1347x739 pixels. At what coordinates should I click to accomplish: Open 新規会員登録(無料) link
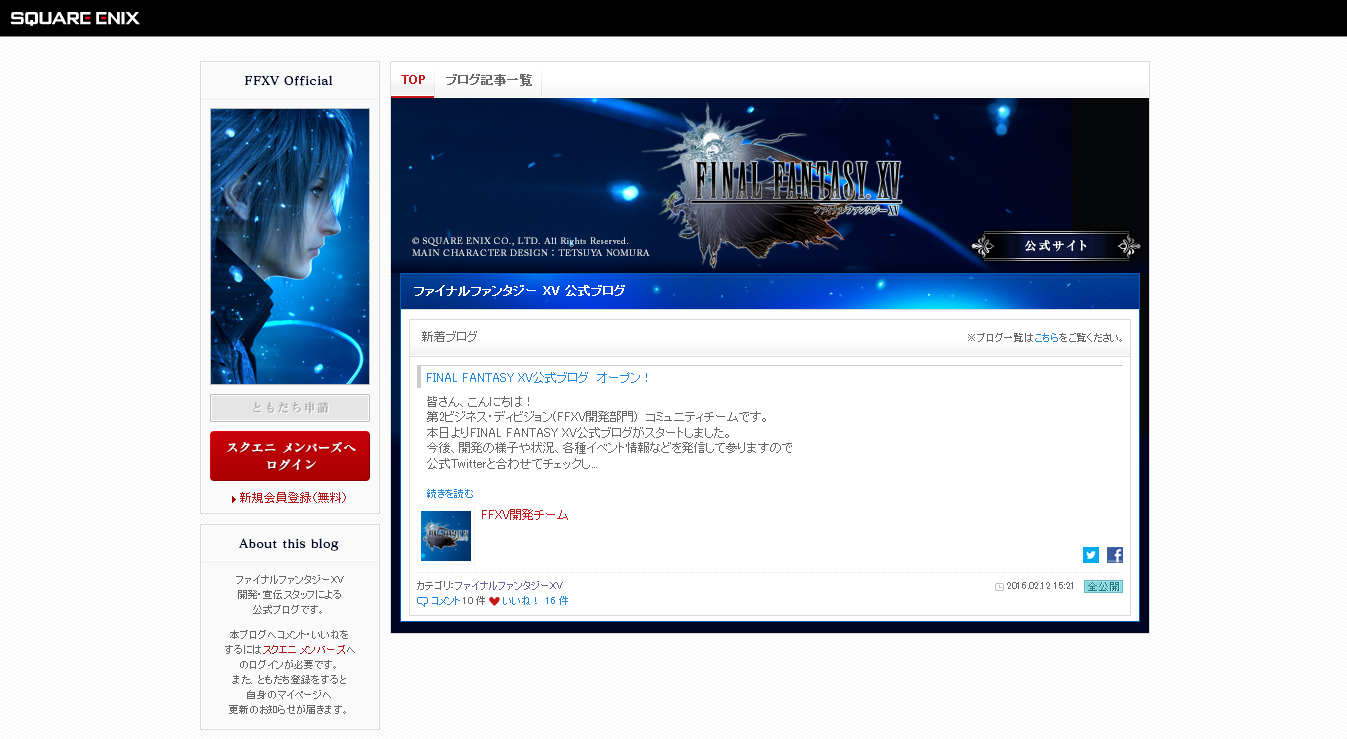pyautogui.click(x=293, y=498)
